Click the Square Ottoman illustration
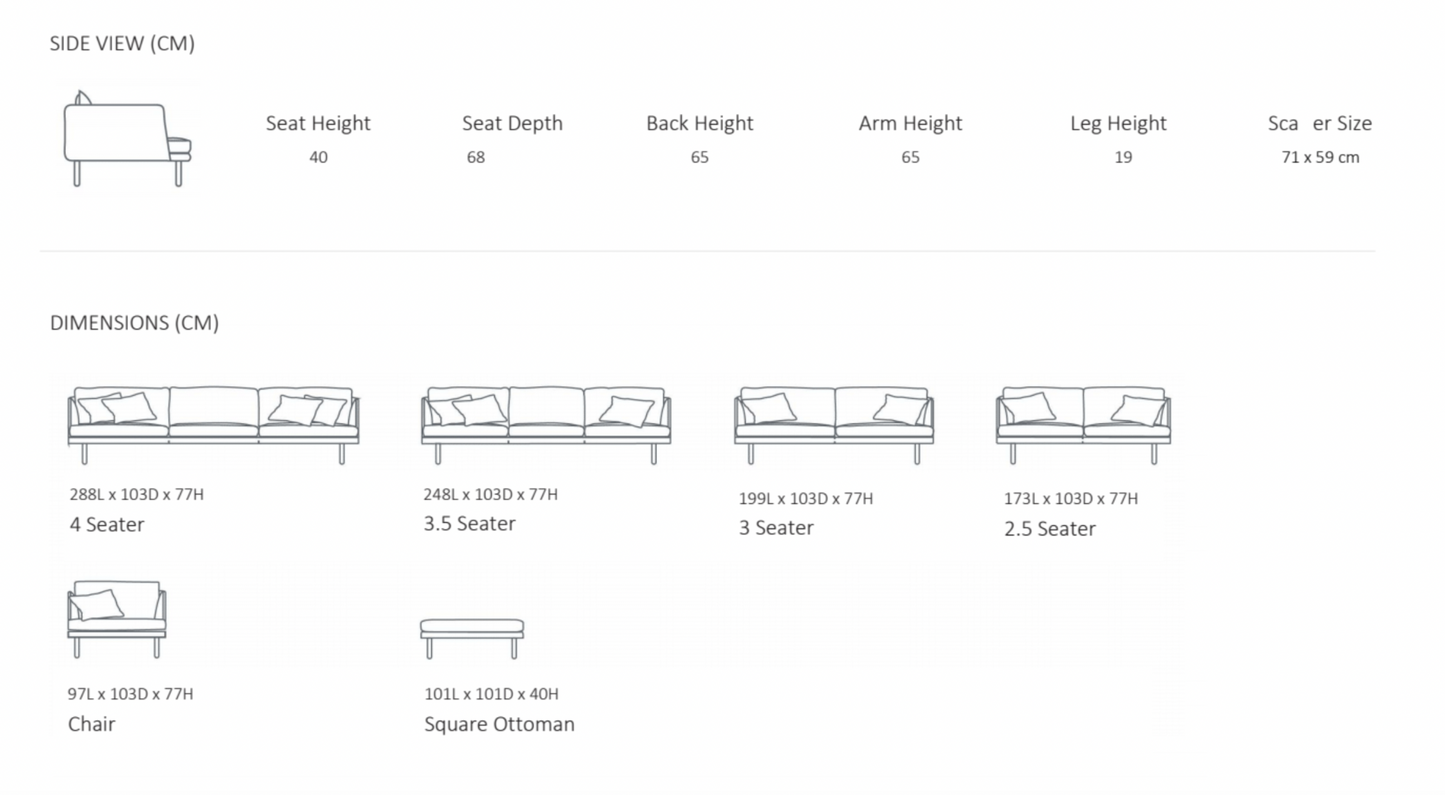The image size is (1445, 795). pos(472,636)
